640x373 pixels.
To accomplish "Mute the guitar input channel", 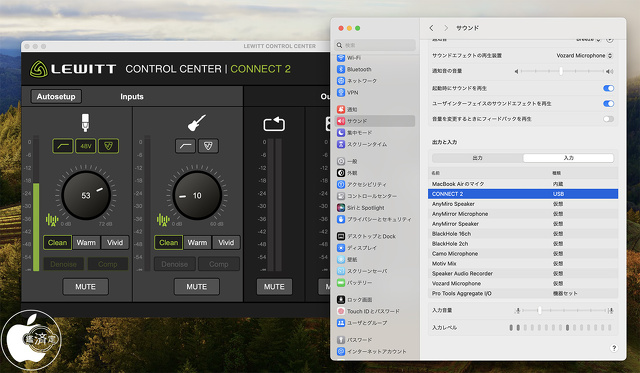I will click(196, 286).
